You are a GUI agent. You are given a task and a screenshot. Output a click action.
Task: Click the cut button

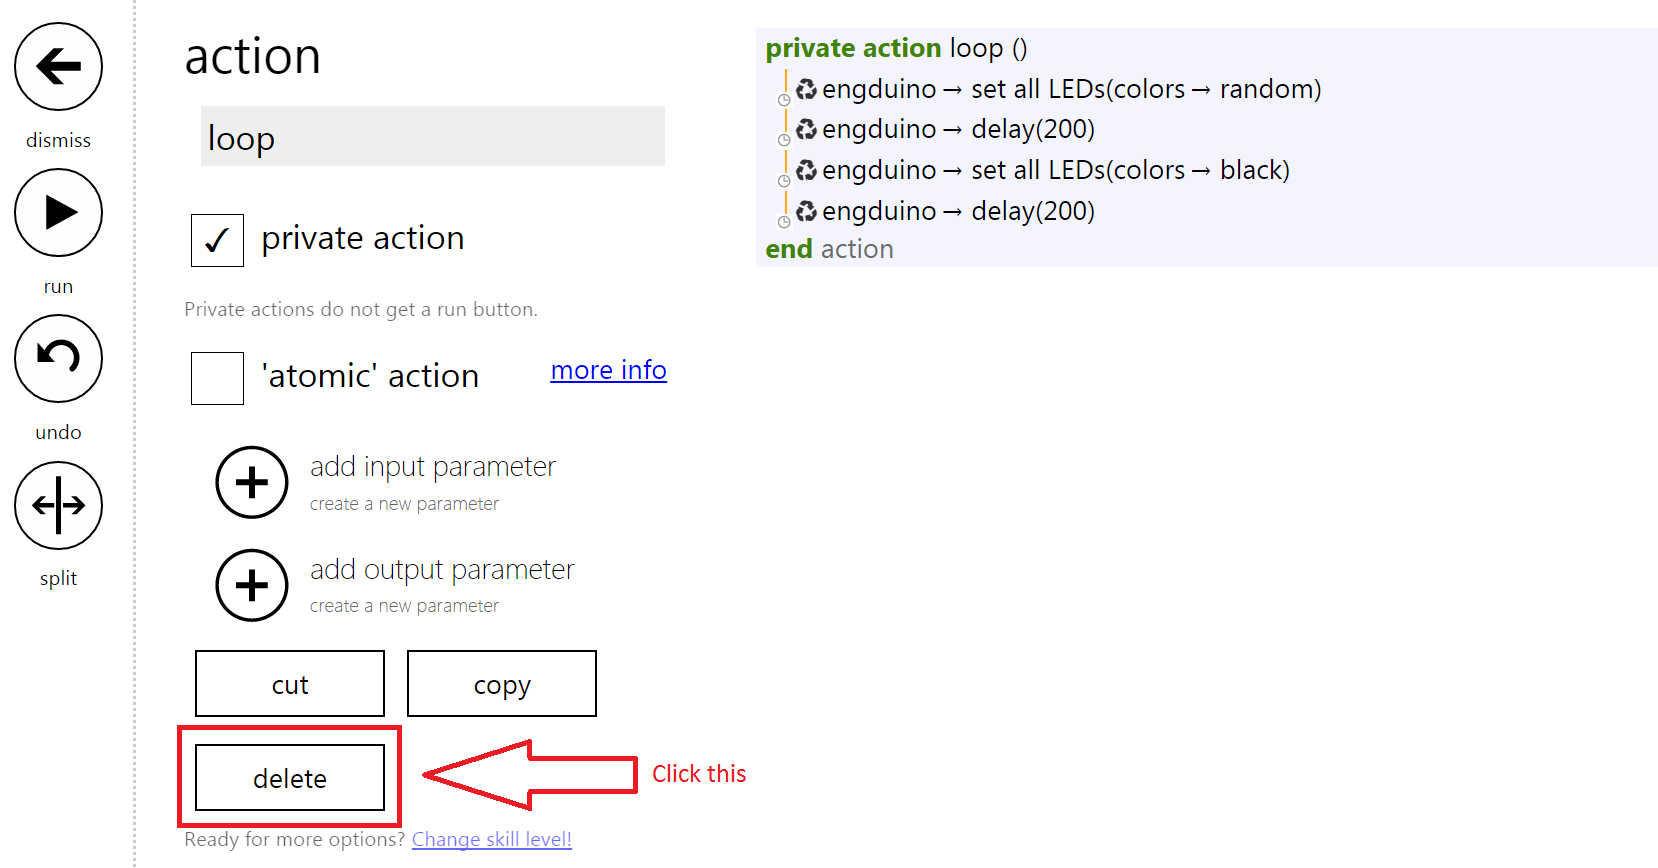pos(290,684)
